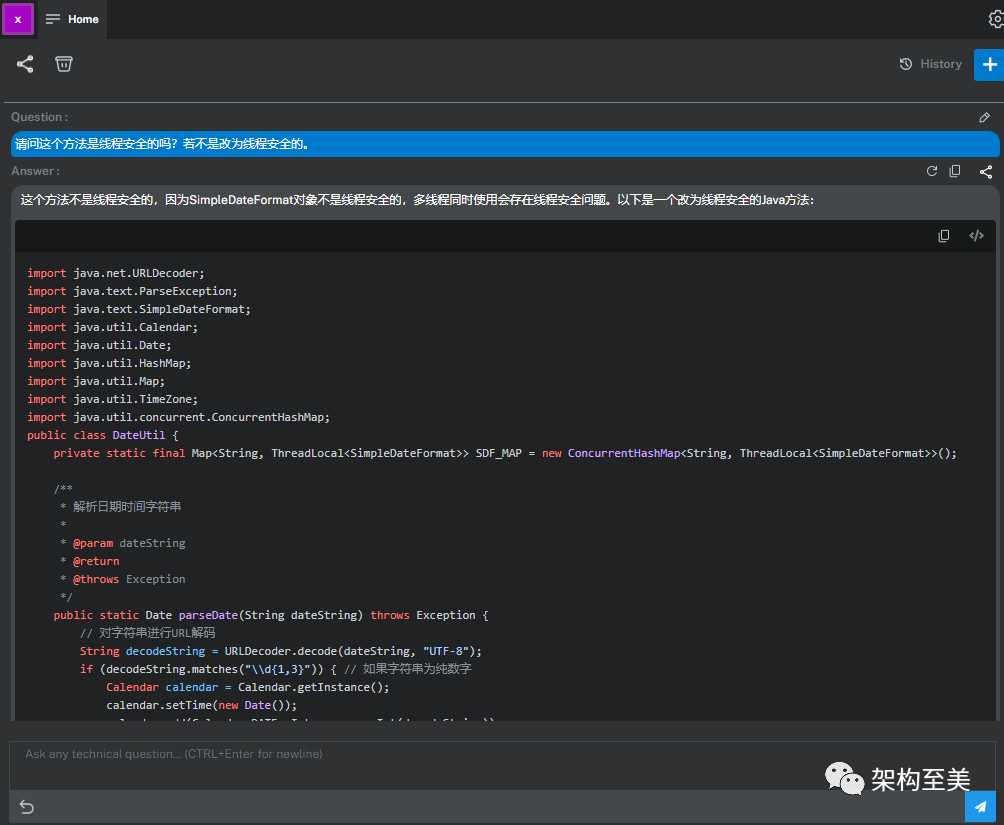This screenshot has width=1004, height=825.
Task: Open settings with the gear icon
Action: pos(995,19)
